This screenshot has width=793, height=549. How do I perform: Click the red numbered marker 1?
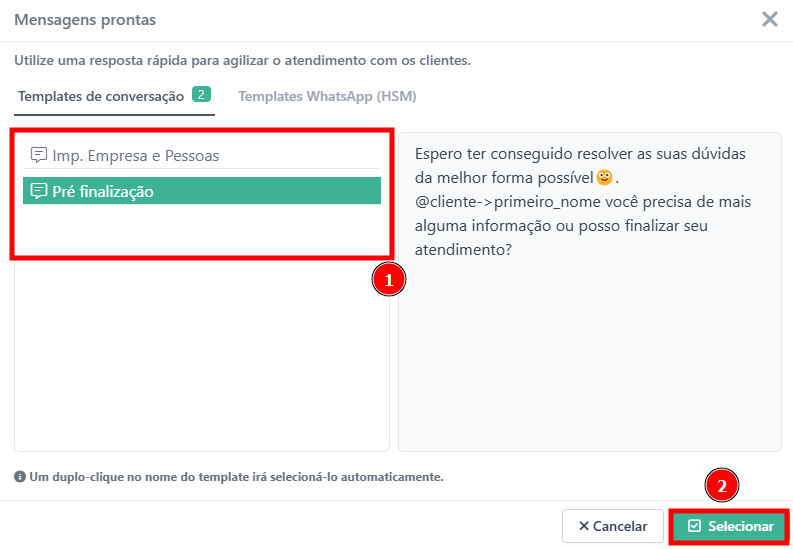388,281
